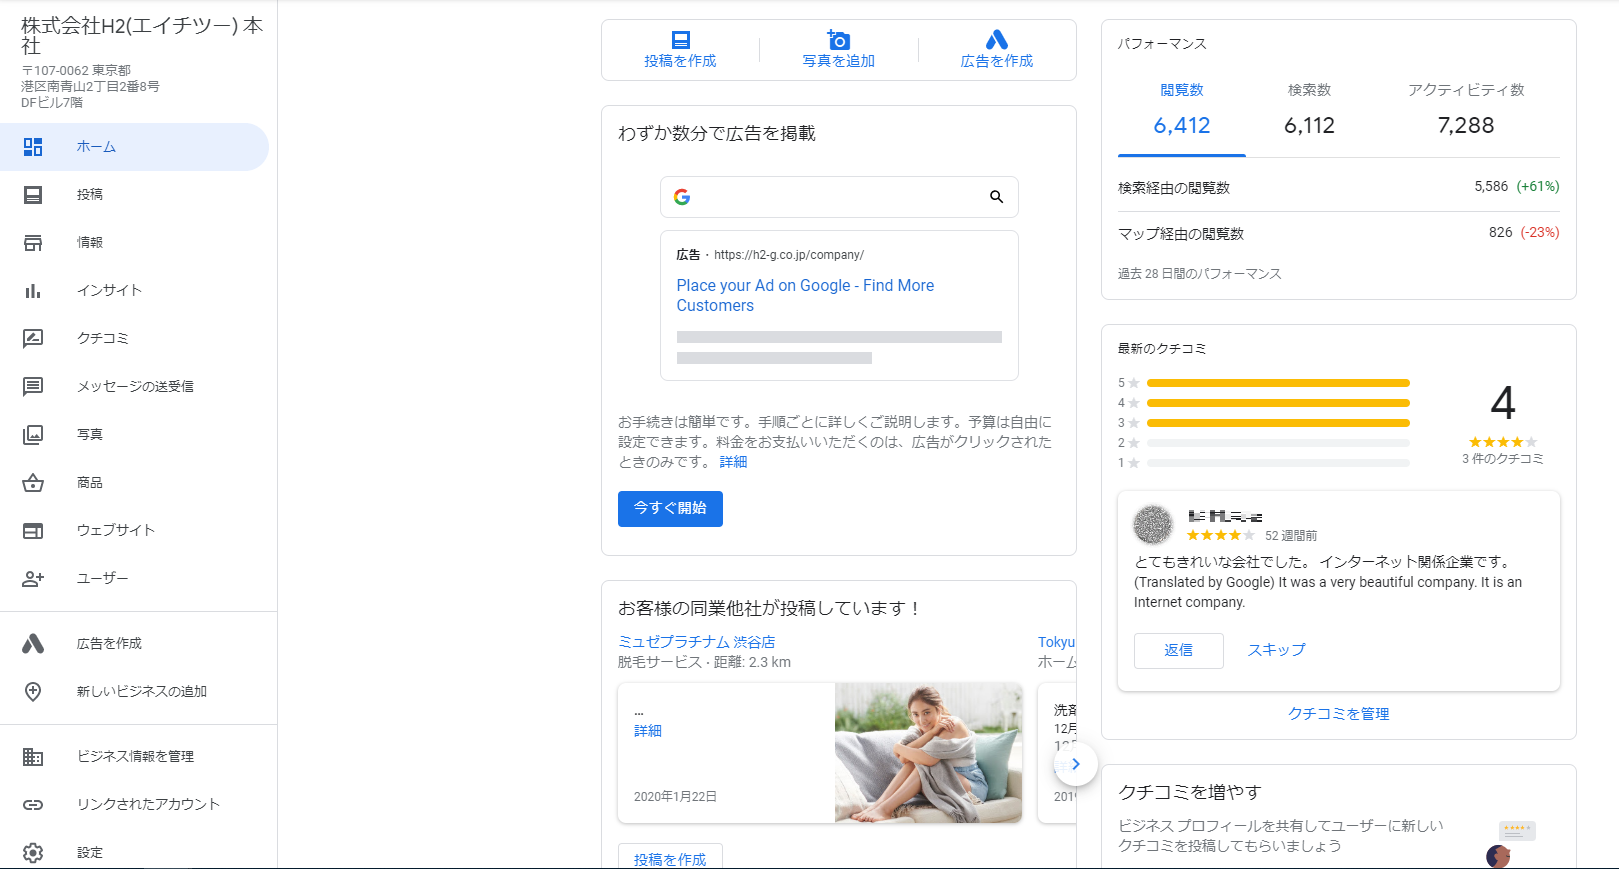Click the Users (ユーザー) add person icon

pyautogui.click(x=33, y=579)
